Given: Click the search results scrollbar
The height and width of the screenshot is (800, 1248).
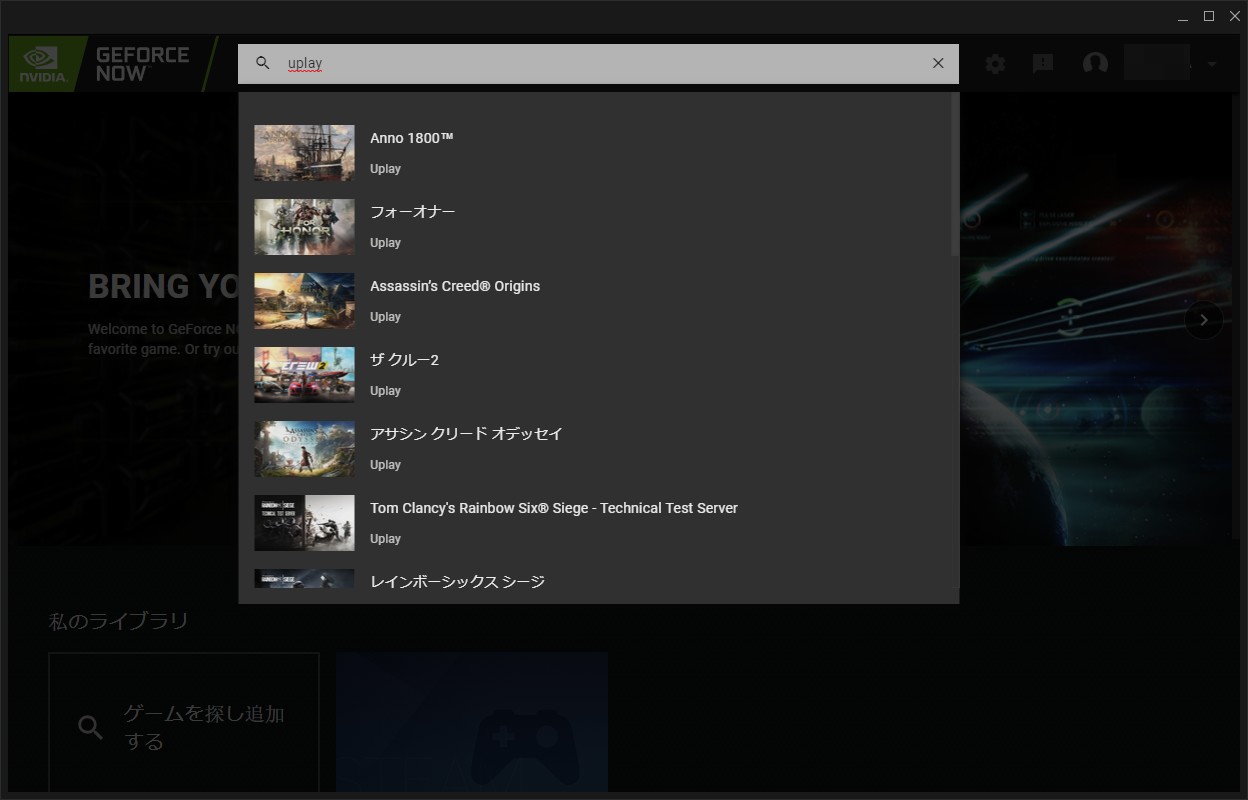Looking at the screenshot, I should tap(954, 175).
